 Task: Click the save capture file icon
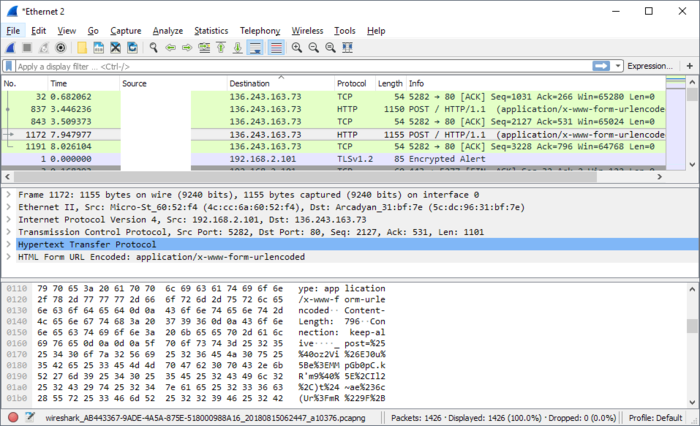pyautogui.click(x=99, y=47)
